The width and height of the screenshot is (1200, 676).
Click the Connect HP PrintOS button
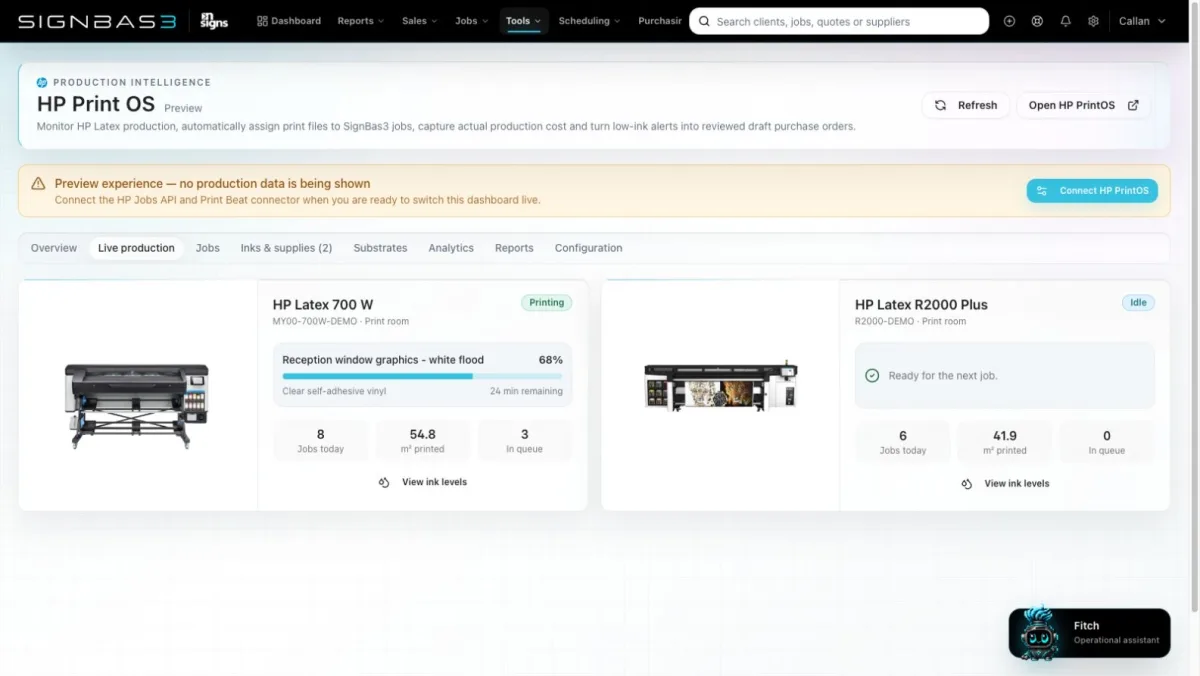point(1092,191)
